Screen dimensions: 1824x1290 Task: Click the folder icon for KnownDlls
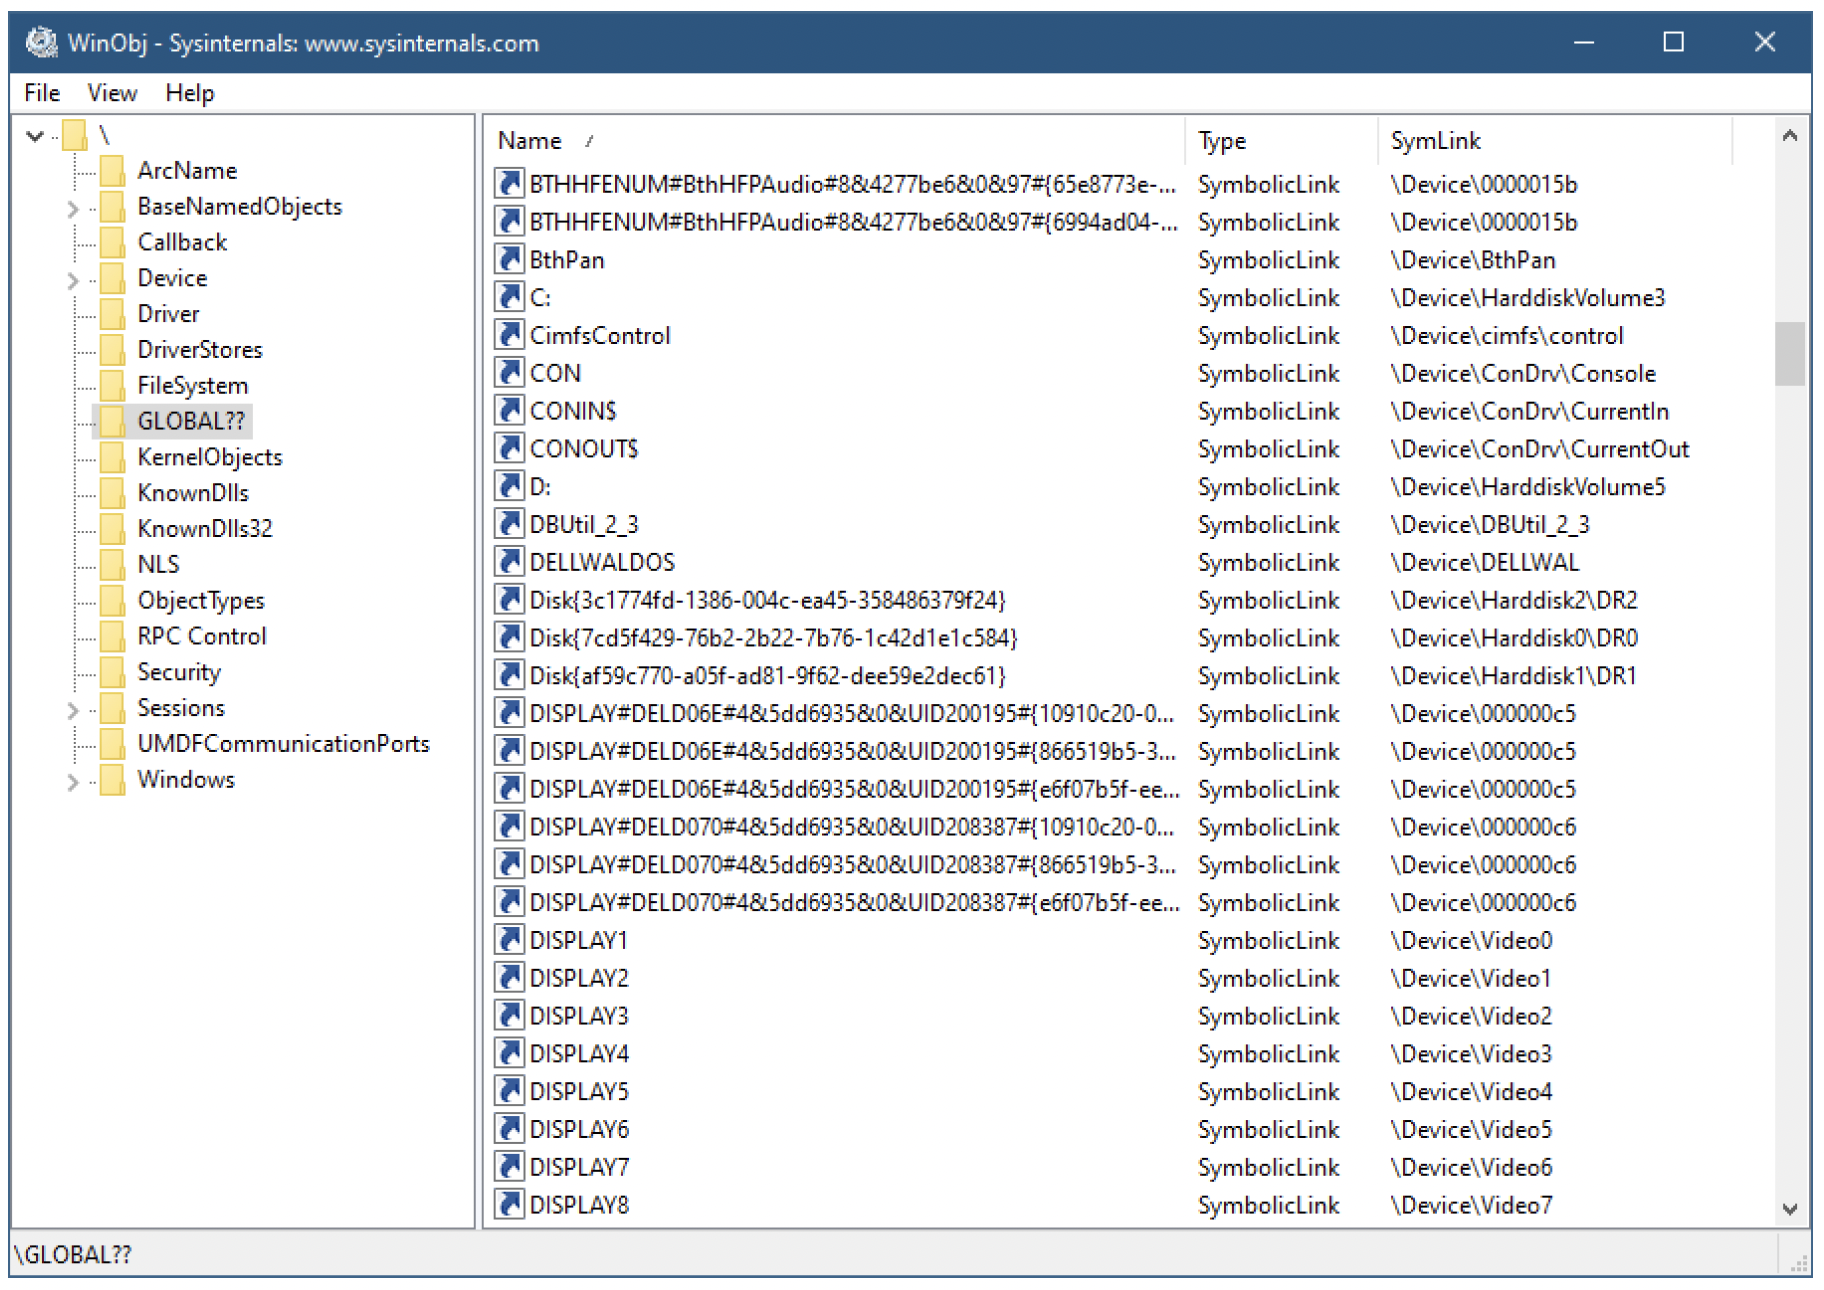click(x=112, y=493)
